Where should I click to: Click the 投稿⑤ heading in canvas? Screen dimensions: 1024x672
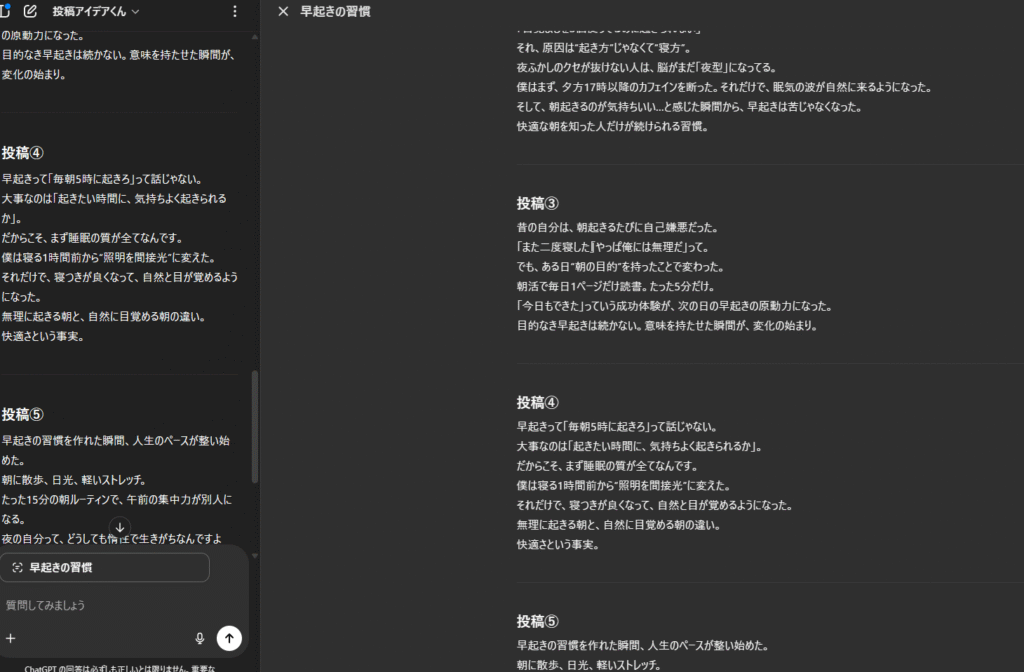pyautogui.click(x=537, y=621)
